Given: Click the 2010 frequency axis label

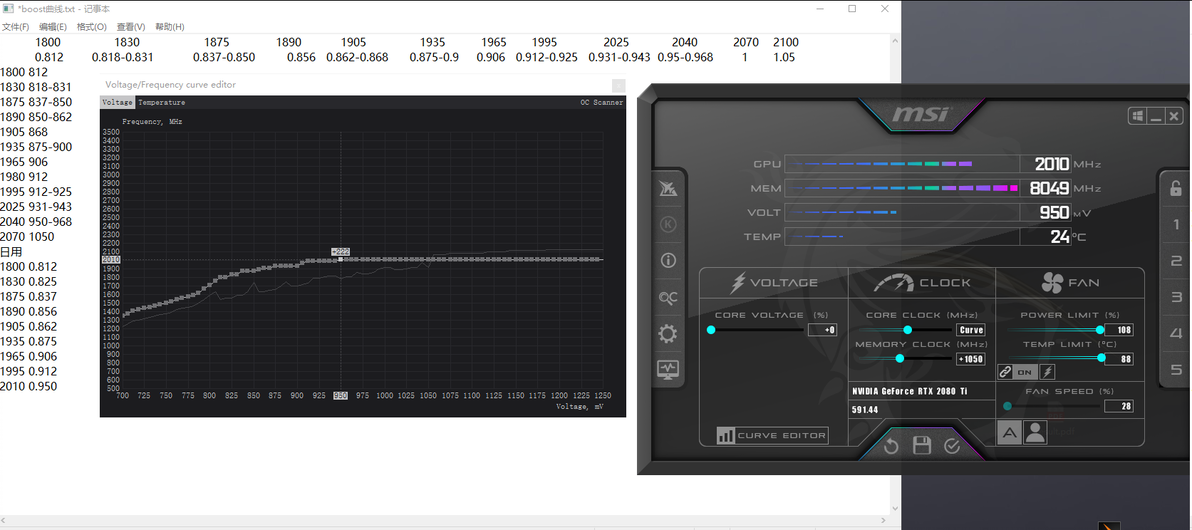Looking at the screenshot, I should pos(110,260).
